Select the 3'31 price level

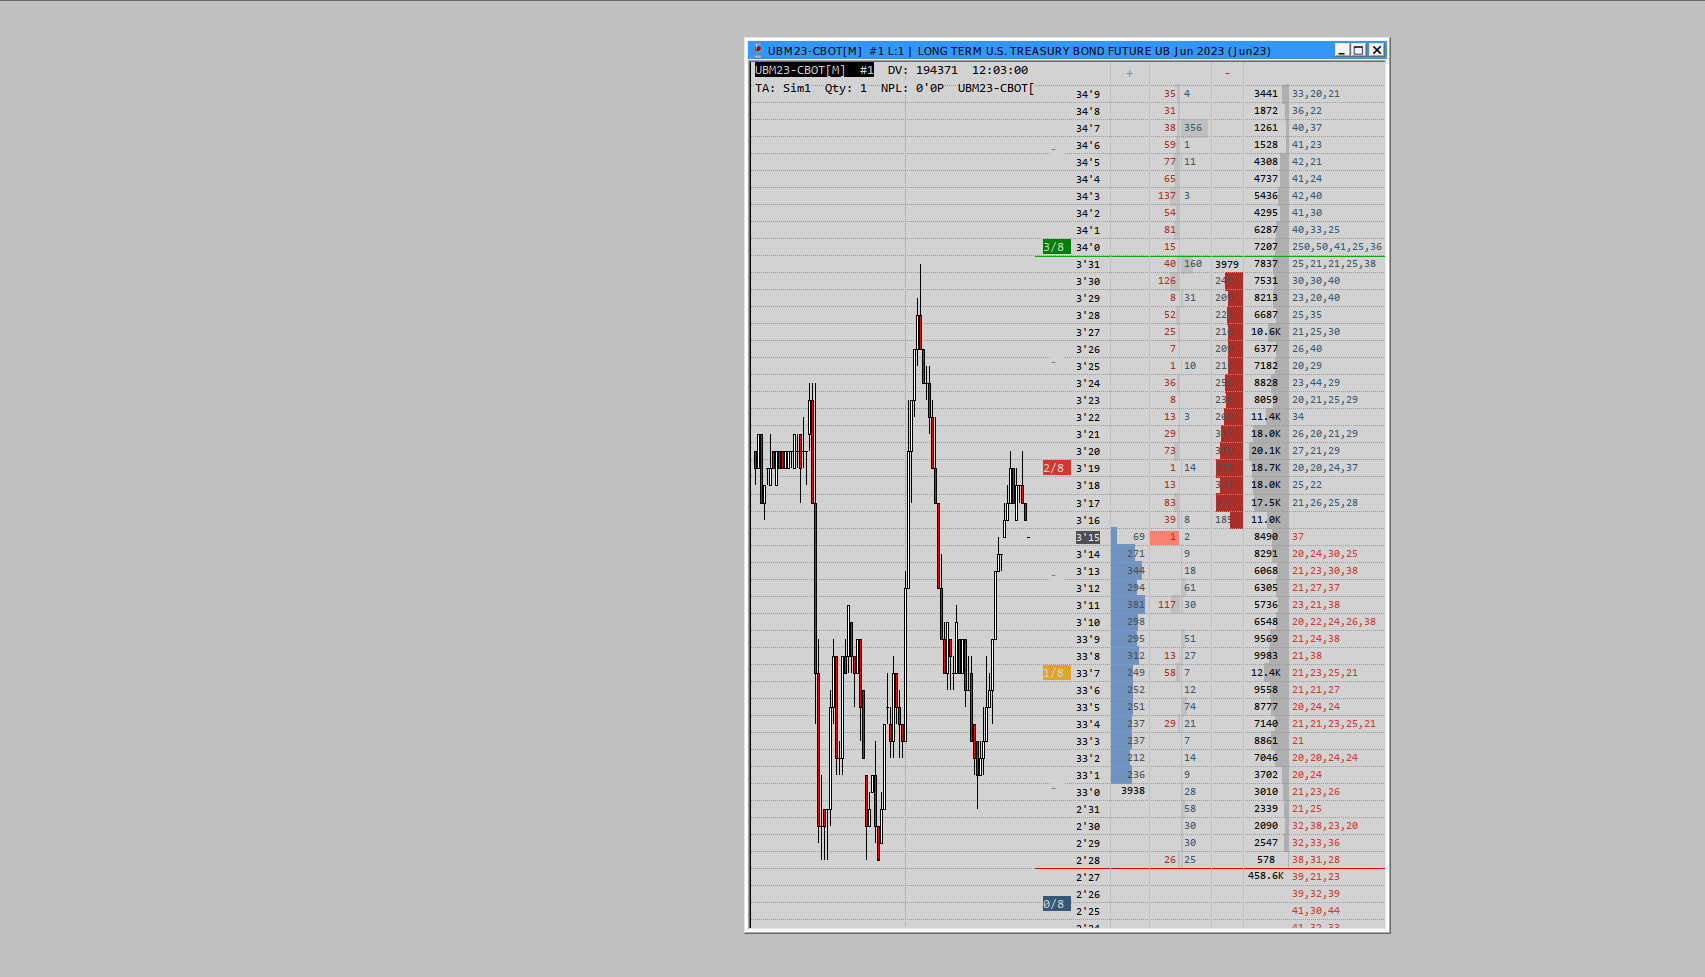(1088, 265)
